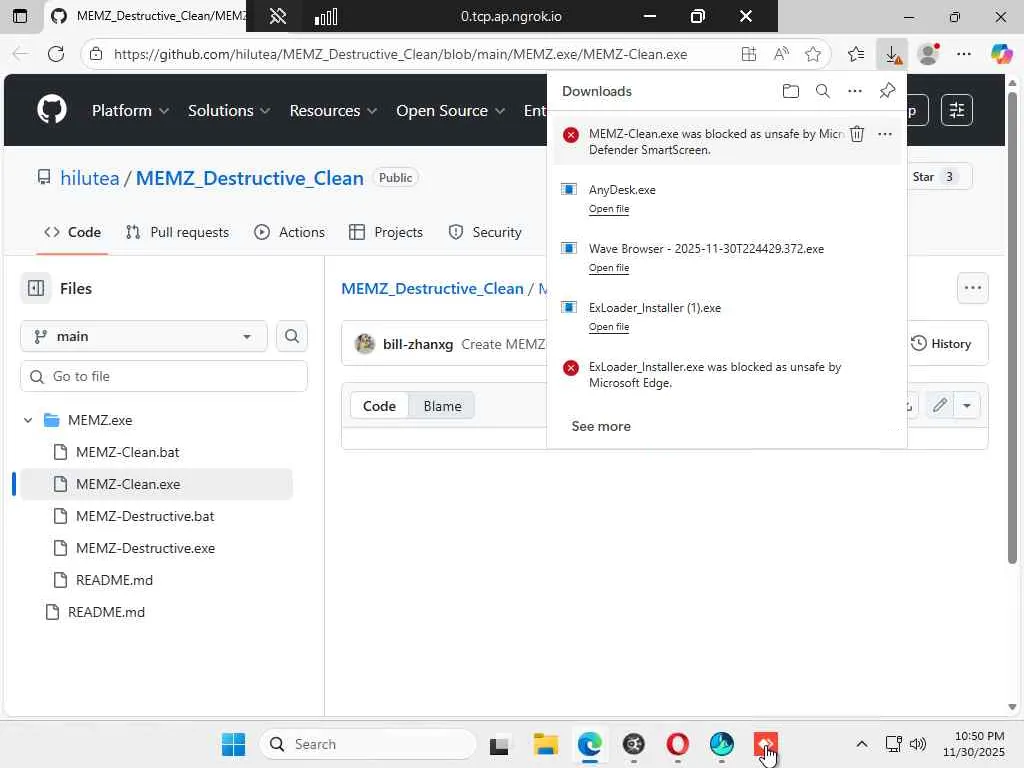View site information lock icon
The image size is (1024, 768).
tap(96, 54)
